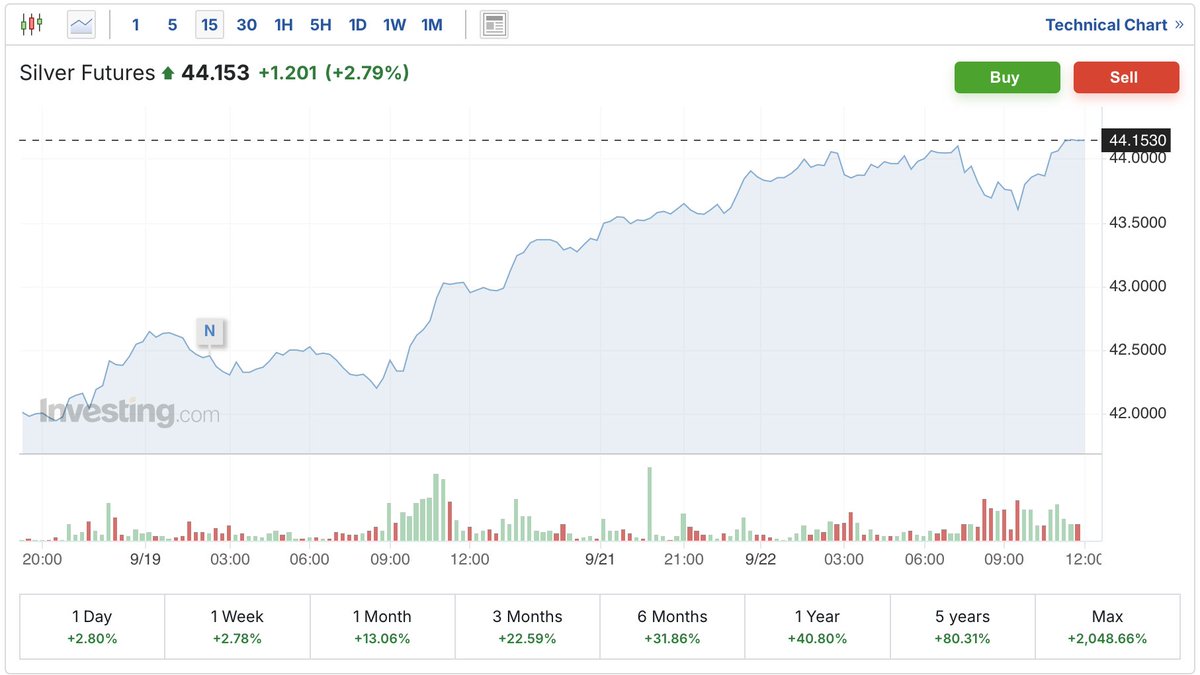Select the 1 Day performance range

point(92,627)
